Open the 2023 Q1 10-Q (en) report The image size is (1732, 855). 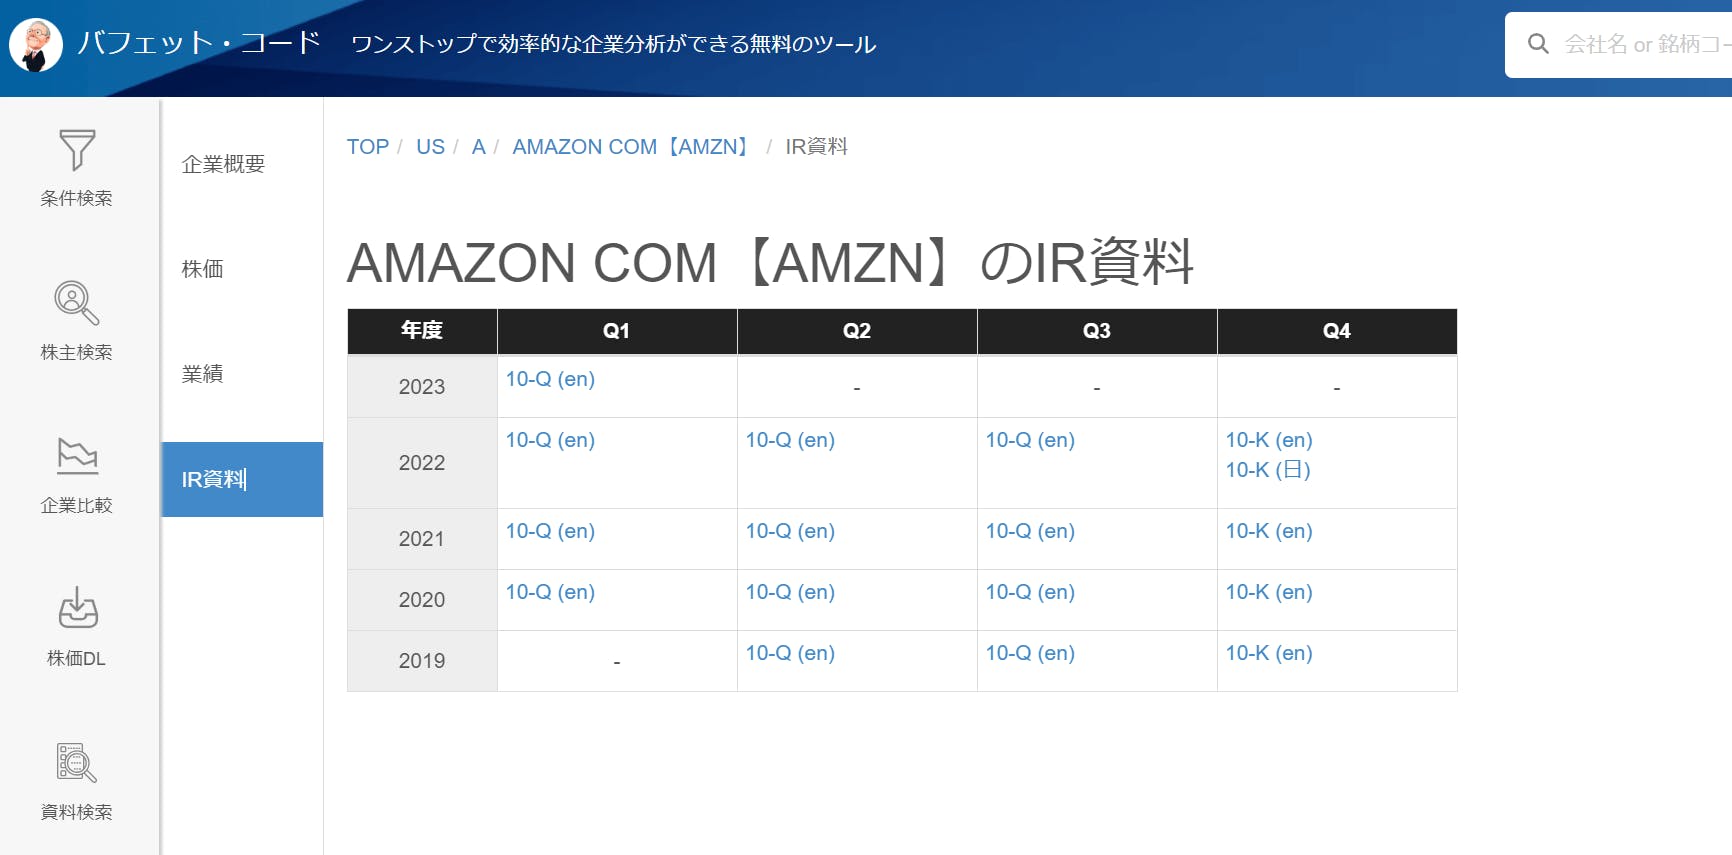tap(550, 379)
